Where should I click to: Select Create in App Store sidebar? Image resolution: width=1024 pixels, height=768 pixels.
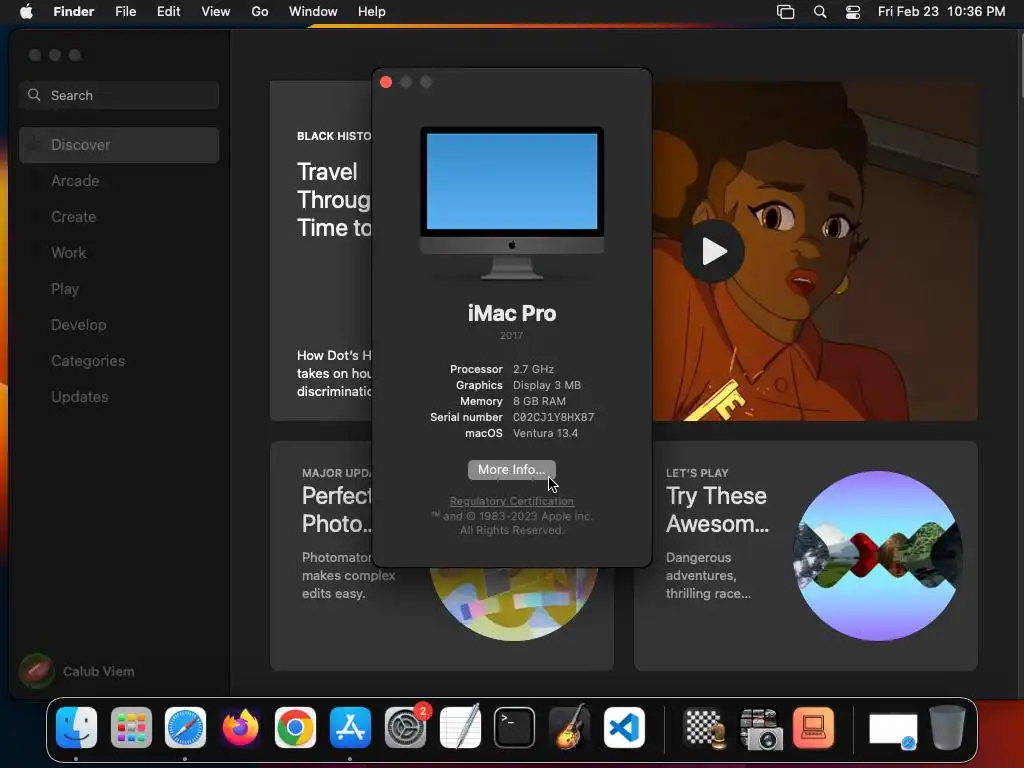click(120, 217)
